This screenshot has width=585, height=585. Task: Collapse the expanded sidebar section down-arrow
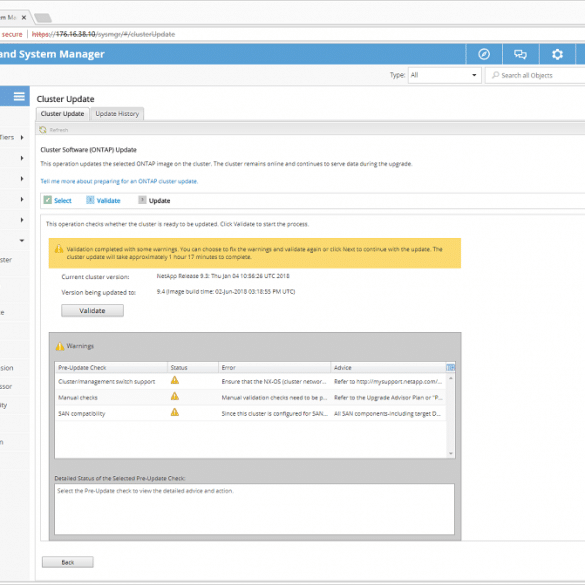[x=22, y=241]
